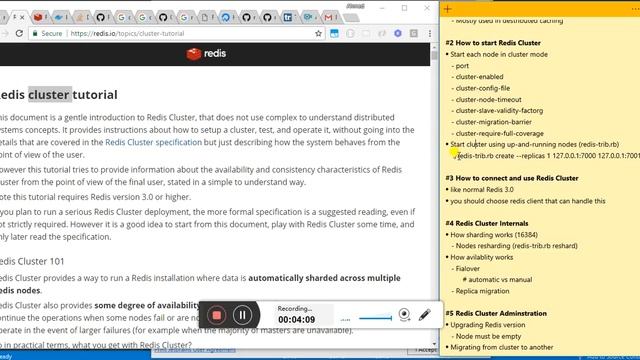Viewport: 640px width, 360px height.
Task: Toggle the webcam in the recording toolbar
Action: point(404,314)
